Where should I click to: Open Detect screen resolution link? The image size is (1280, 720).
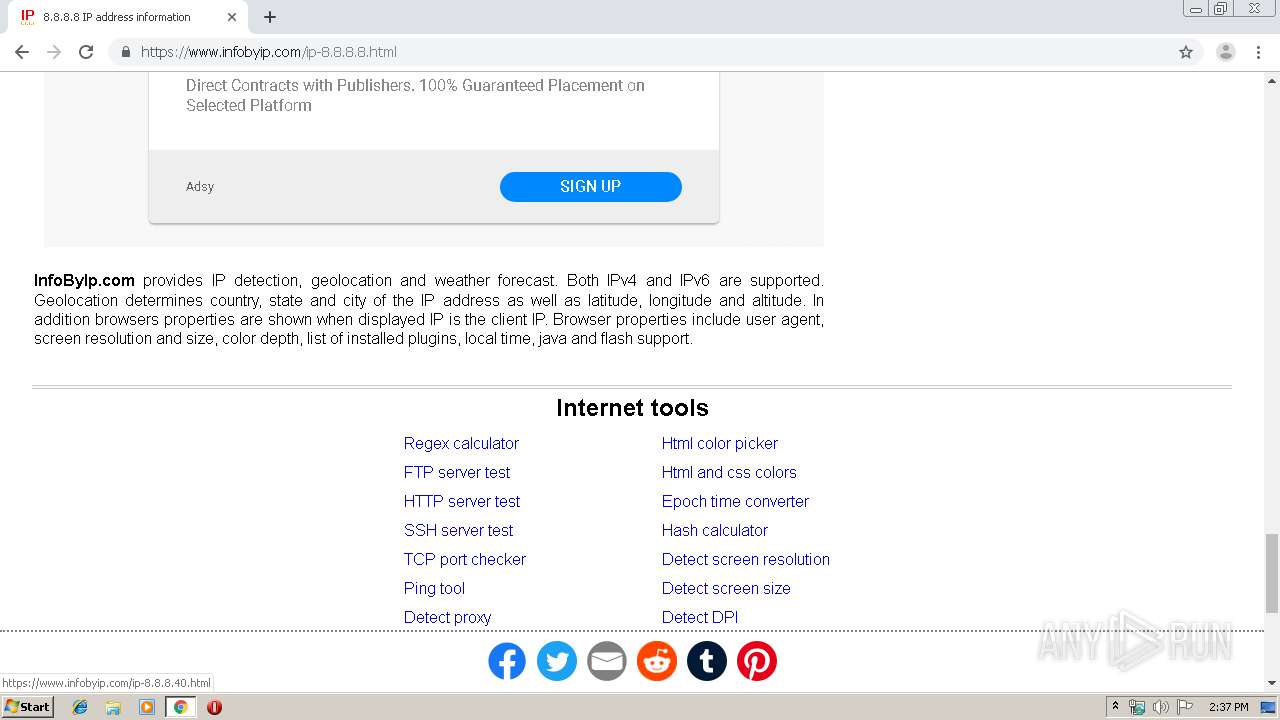[746, 559]
